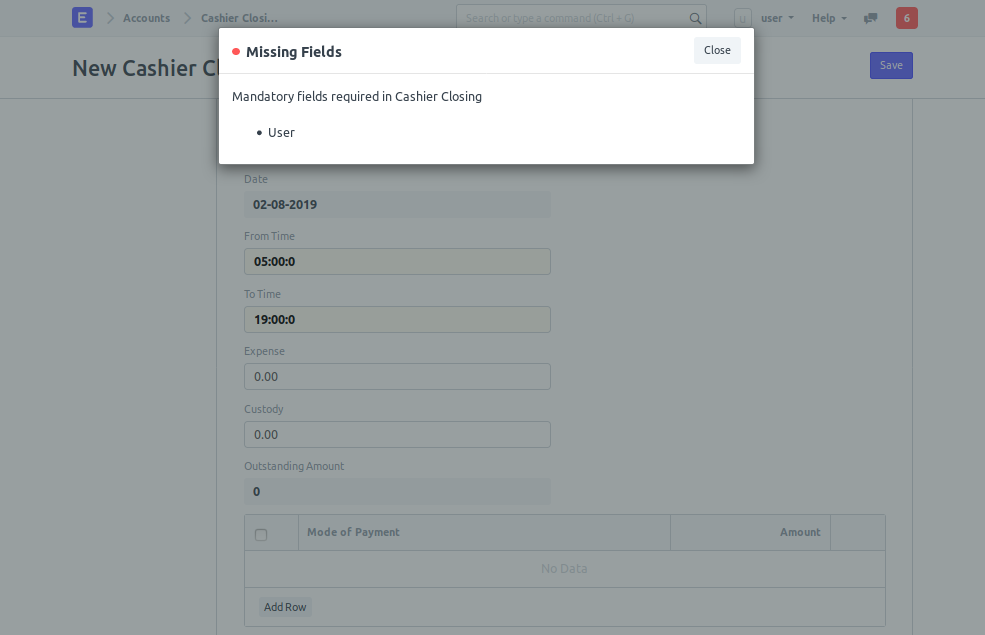Click the ERPNext "E" home logo
The image size is (985, 635).
82,18
